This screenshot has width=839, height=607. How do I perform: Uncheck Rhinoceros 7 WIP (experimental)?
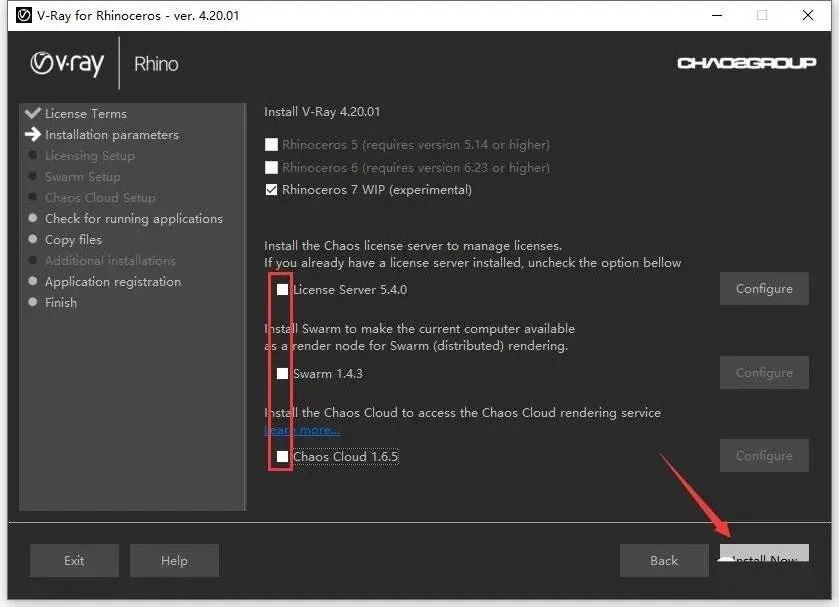[x=271, y=190]
